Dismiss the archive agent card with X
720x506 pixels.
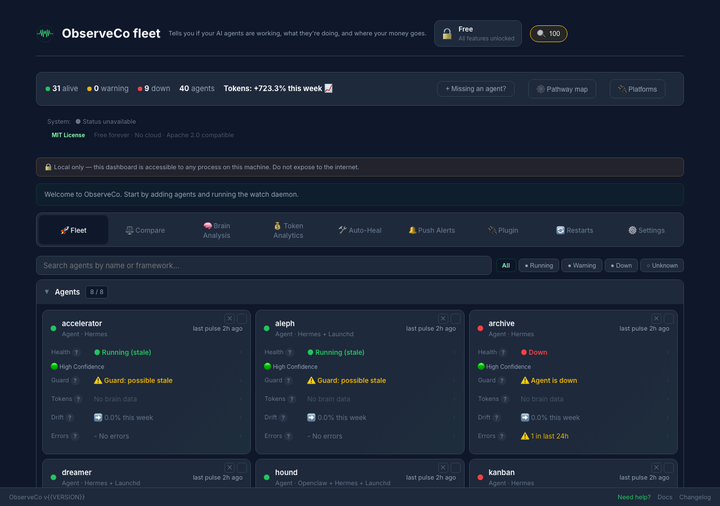click(x=657, y=318)
